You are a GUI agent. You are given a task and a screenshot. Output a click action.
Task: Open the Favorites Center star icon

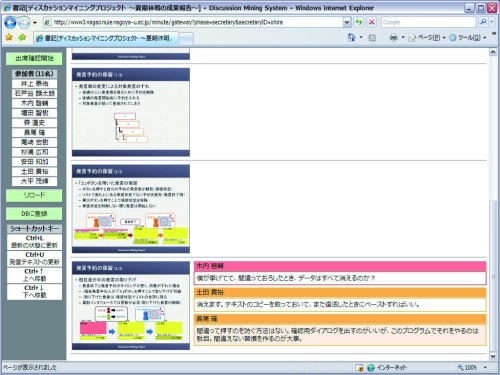[x=9, y=37]
